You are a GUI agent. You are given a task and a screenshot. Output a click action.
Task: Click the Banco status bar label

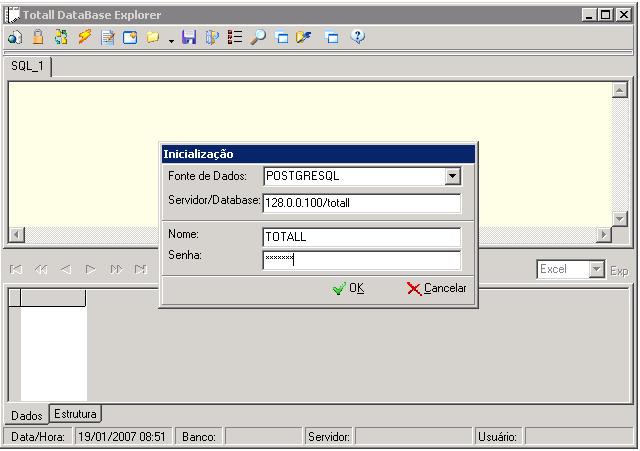point(198,437)
